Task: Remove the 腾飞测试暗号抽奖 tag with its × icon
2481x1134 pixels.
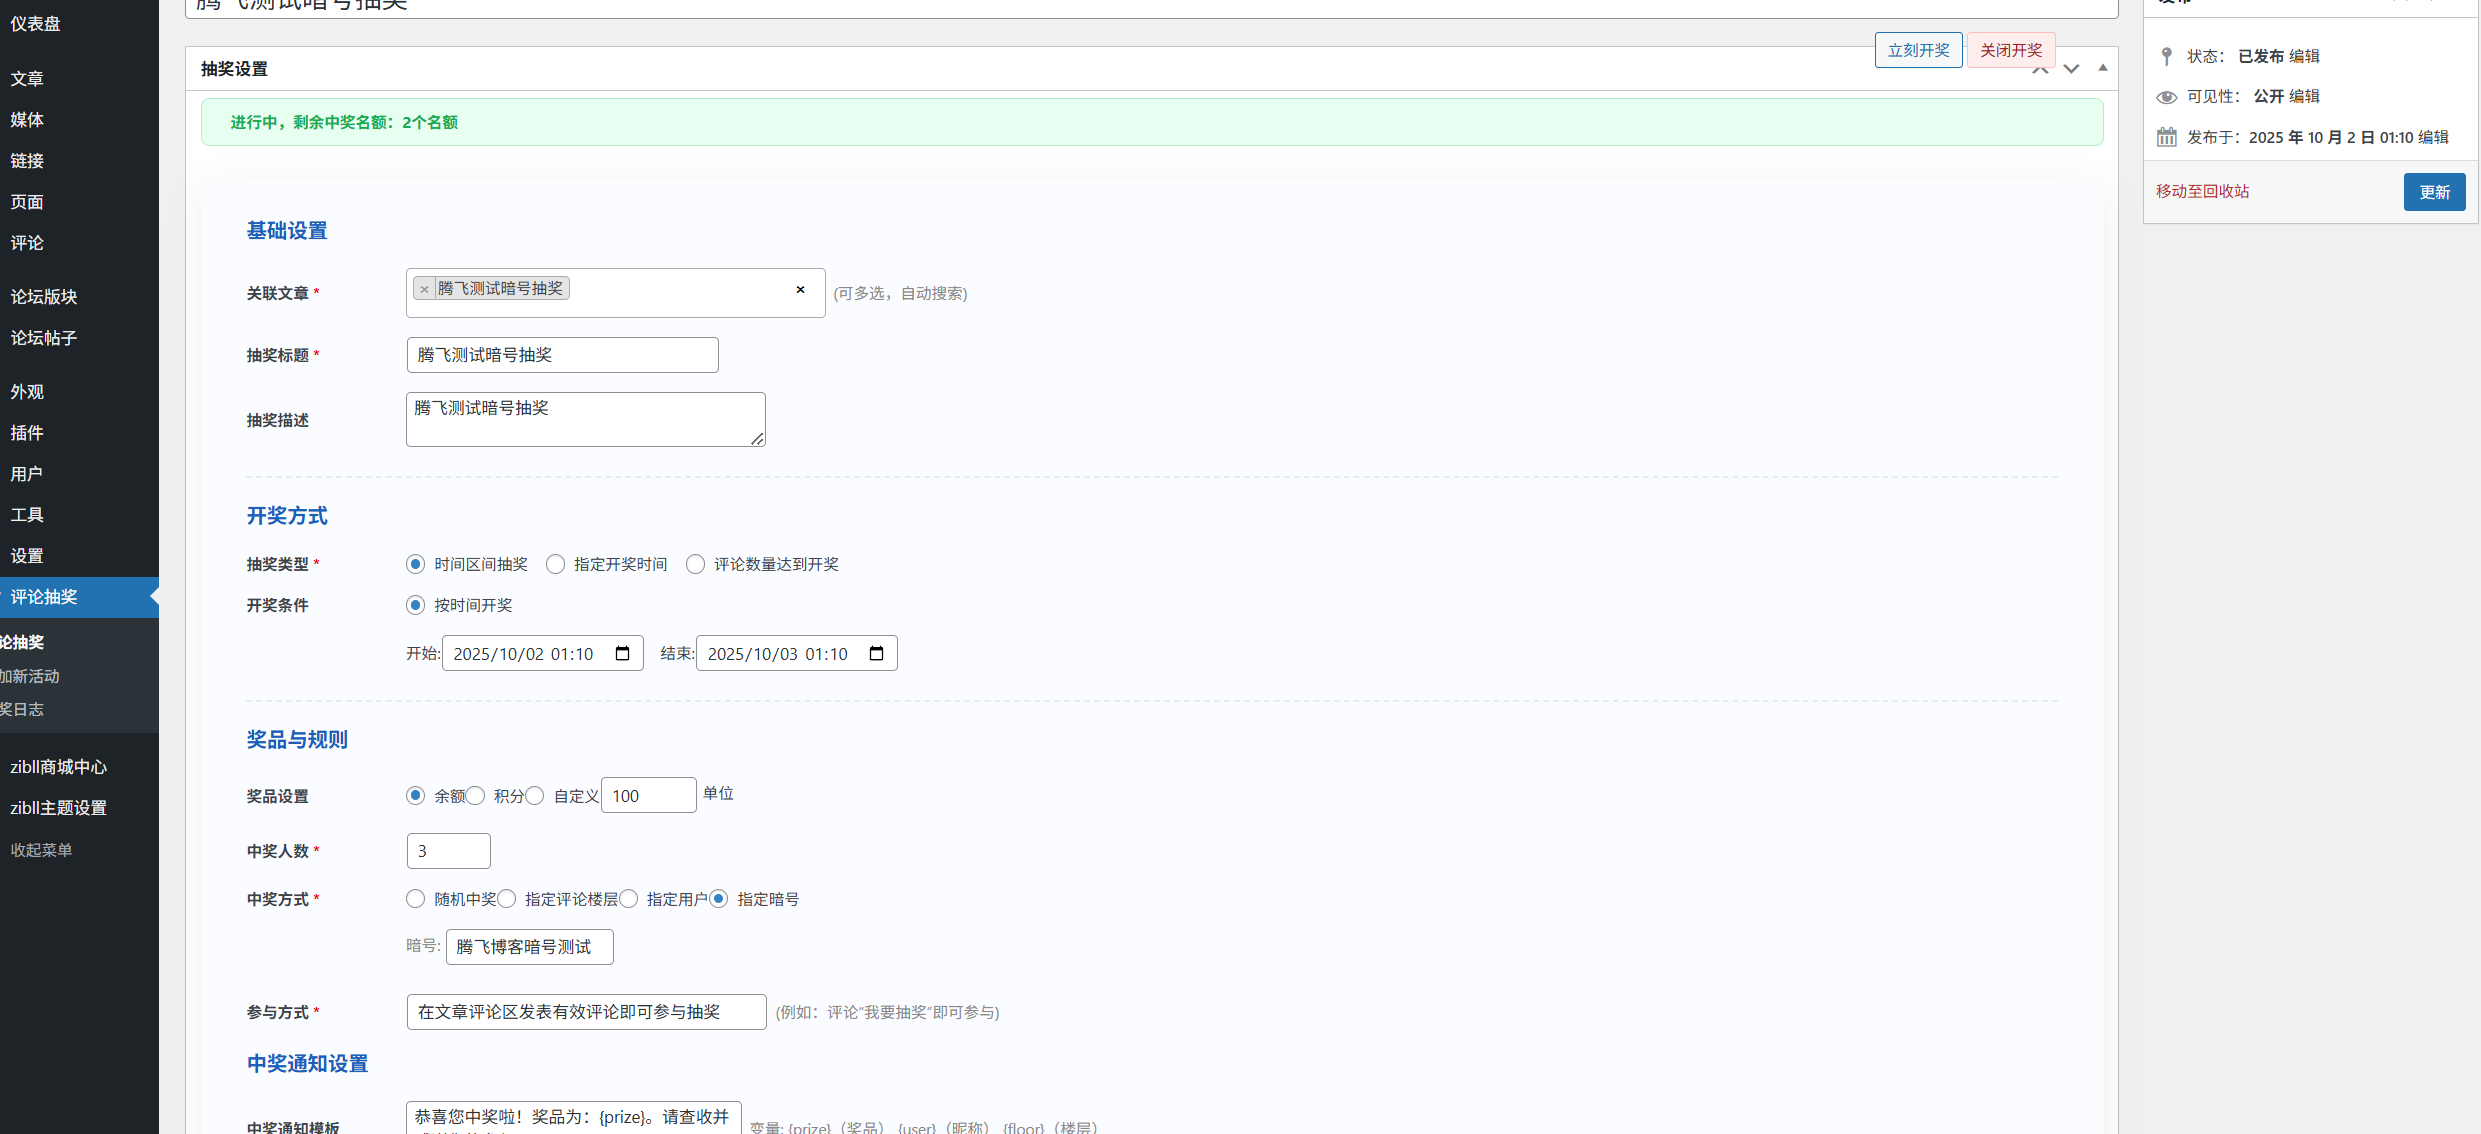Action: click(x=424, y=289)
